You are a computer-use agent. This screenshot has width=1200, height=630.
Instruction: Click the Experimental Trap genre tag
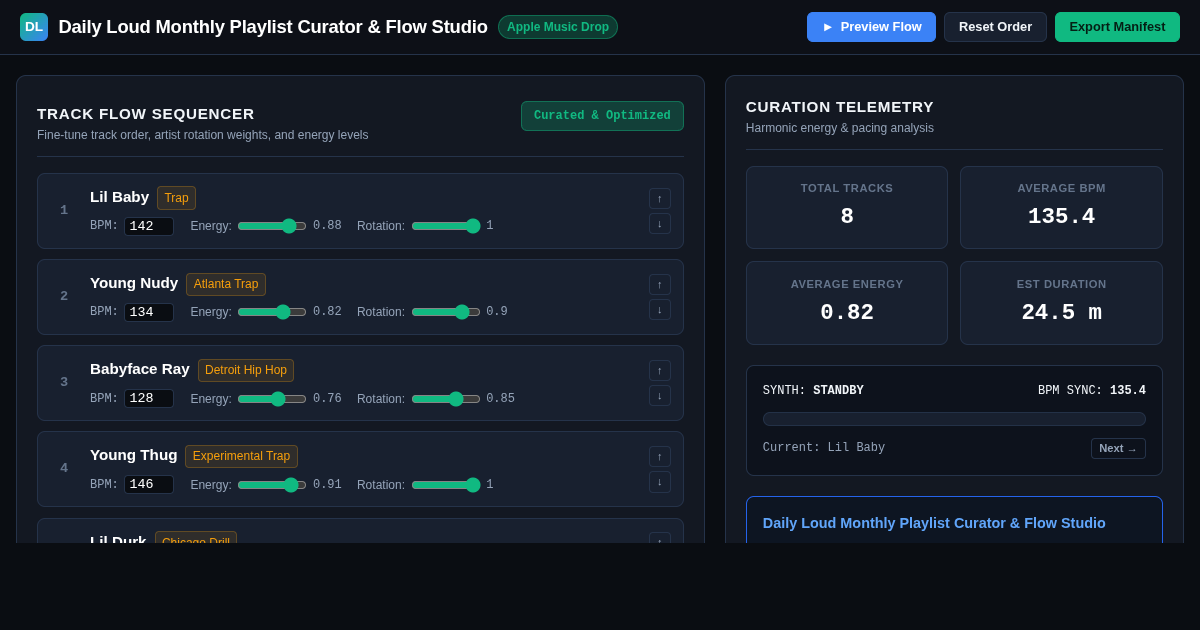click(x=241, y=456)
